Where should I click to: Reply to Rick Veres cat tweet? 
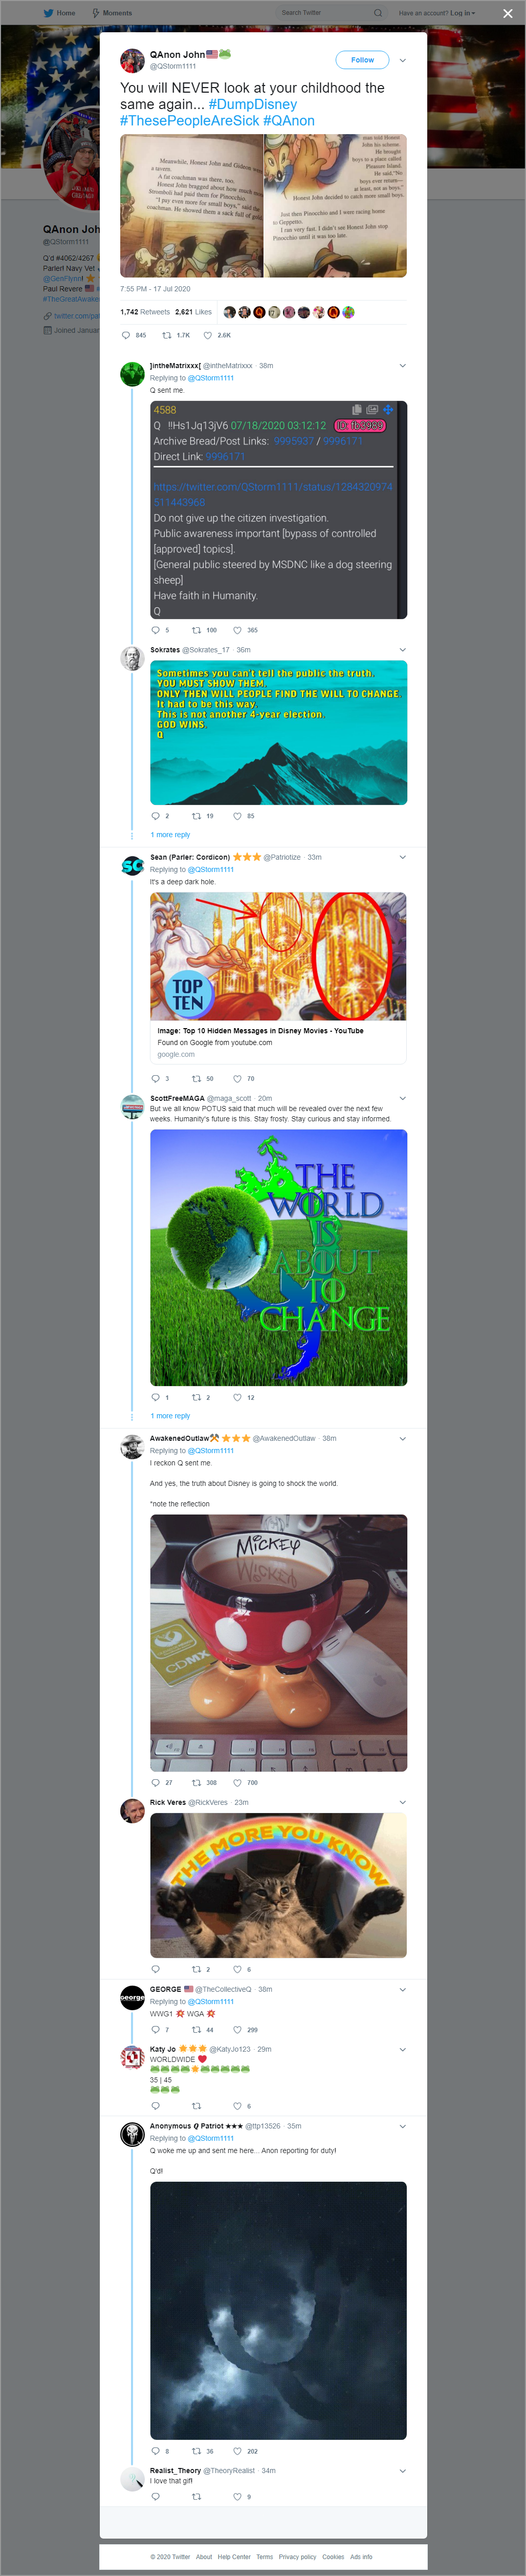pos(155,1969)
